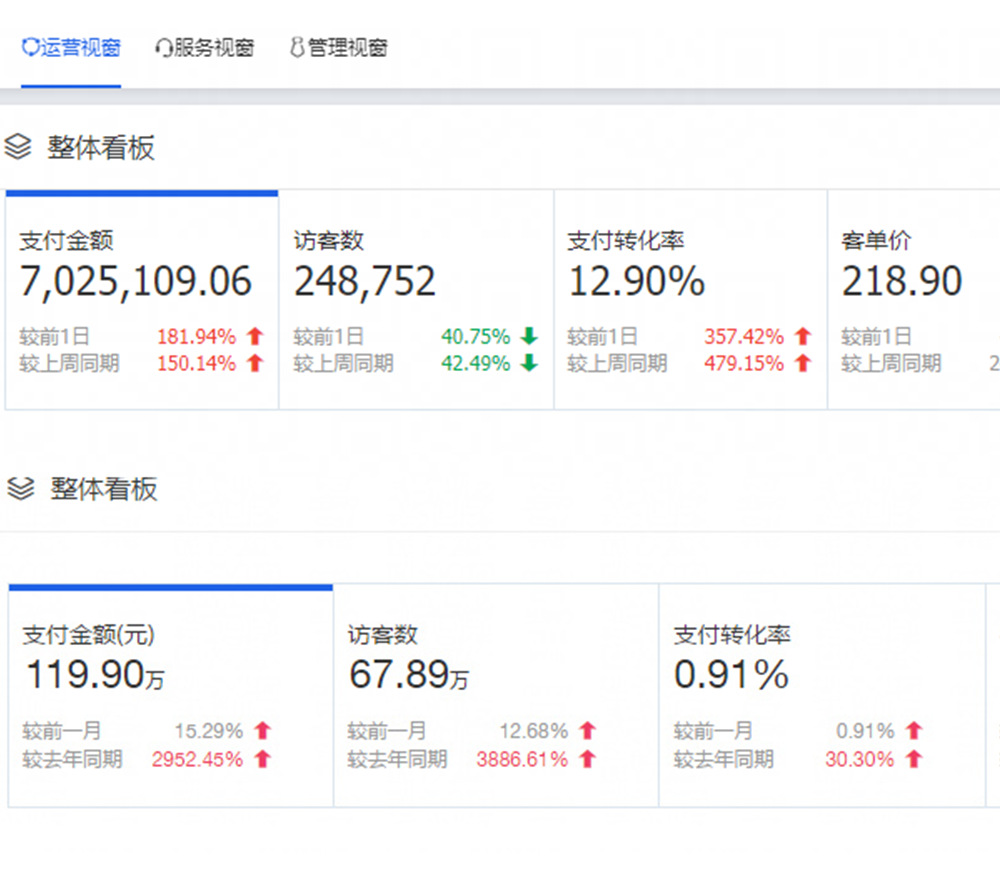Click the headset icon beside 服务视窗

click(x=164, y=48)
